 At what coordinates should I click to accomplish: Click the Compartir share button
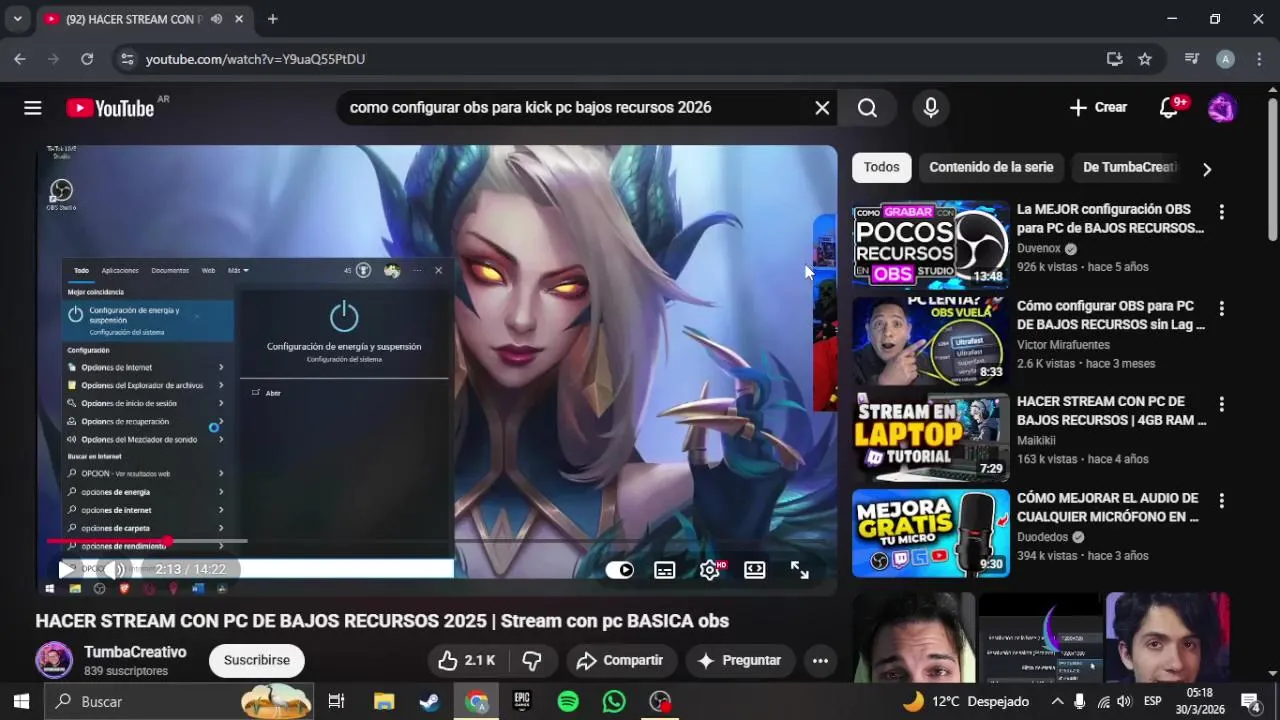620,660
